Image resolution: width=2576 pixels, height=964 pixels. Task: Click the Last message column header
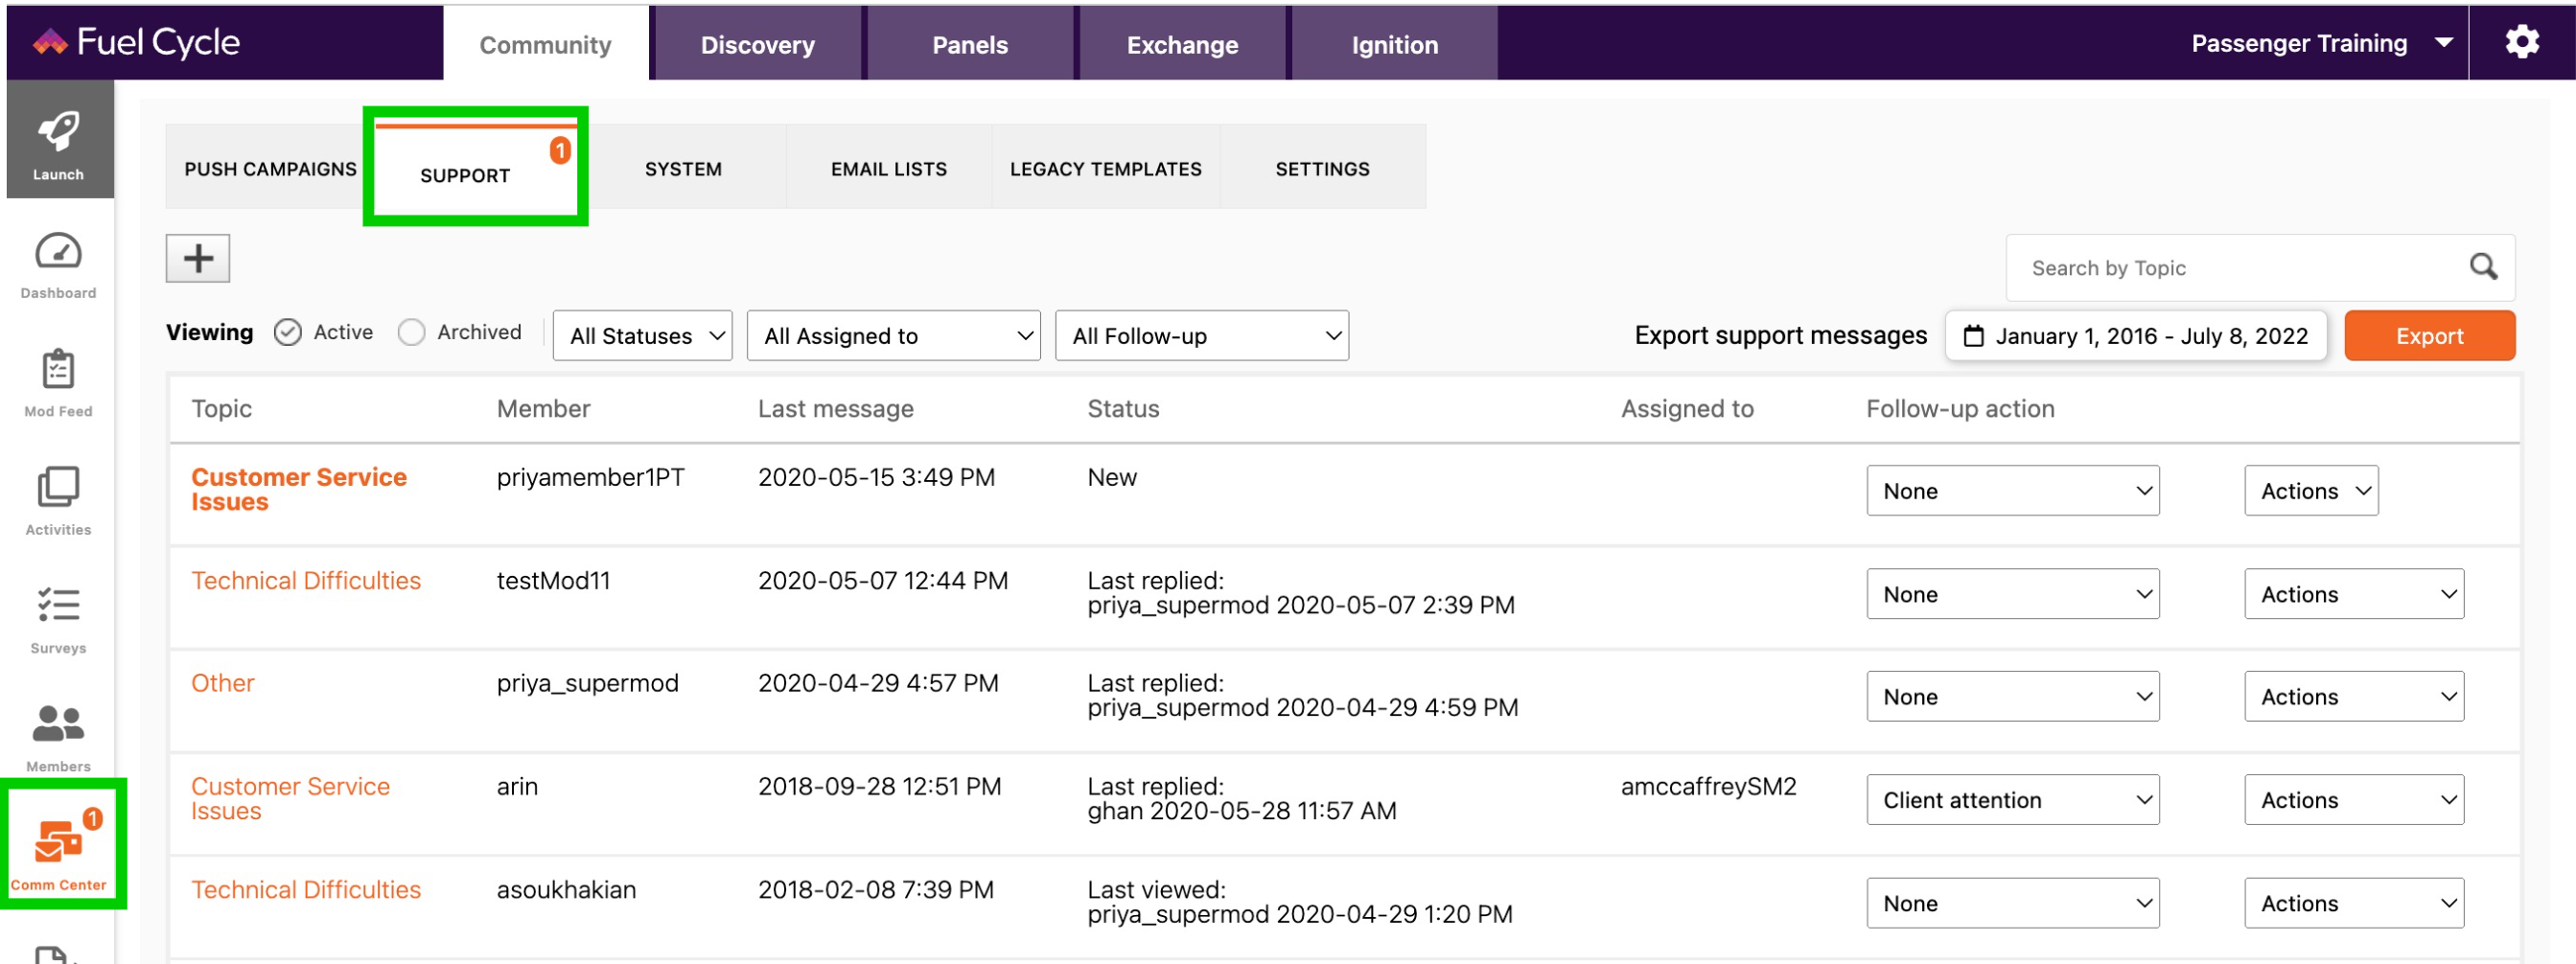pyautogui.click(x=835, y=408)
